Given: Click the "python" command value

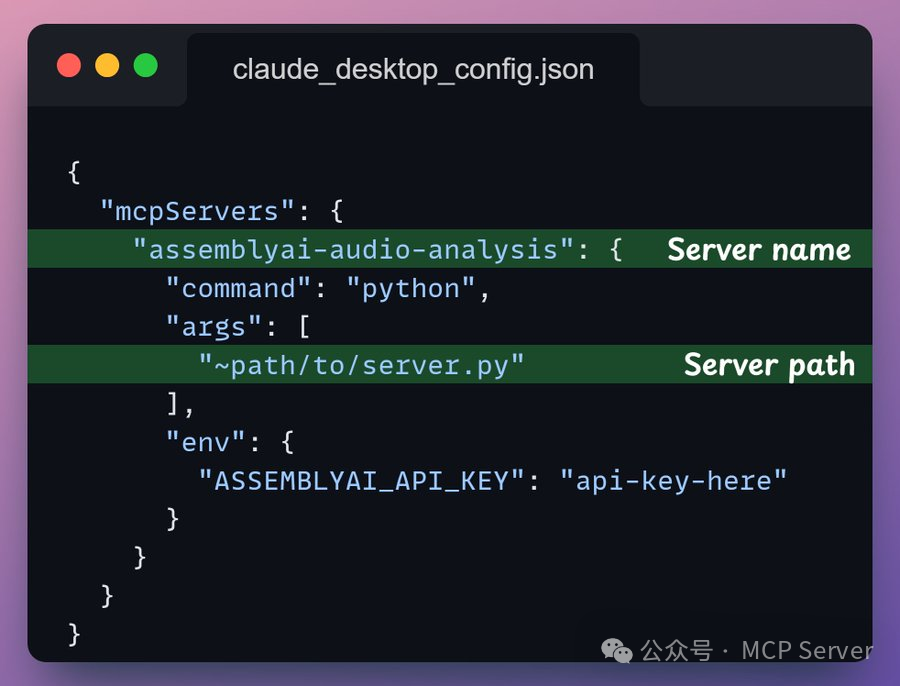Looking at the screenshot, I should (411, 288).
